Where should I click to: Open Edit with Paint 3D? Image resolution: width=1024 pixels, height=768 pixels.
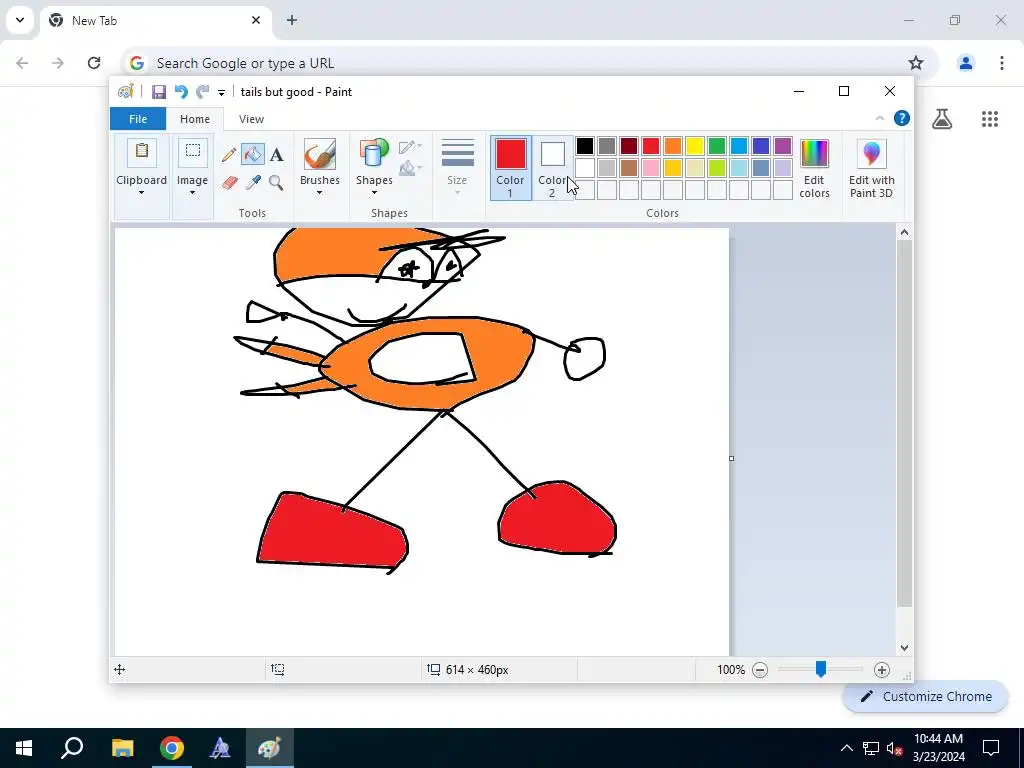(x=872, y=168)
